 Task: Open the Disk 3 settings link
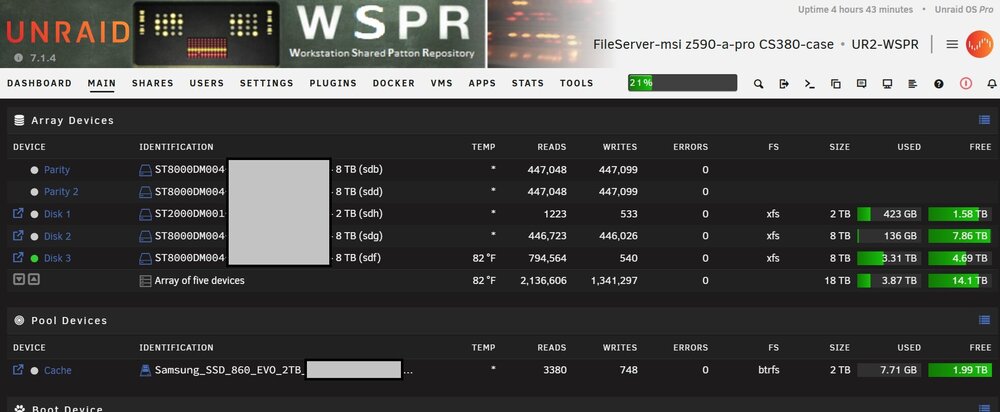[x=57, y=258]
